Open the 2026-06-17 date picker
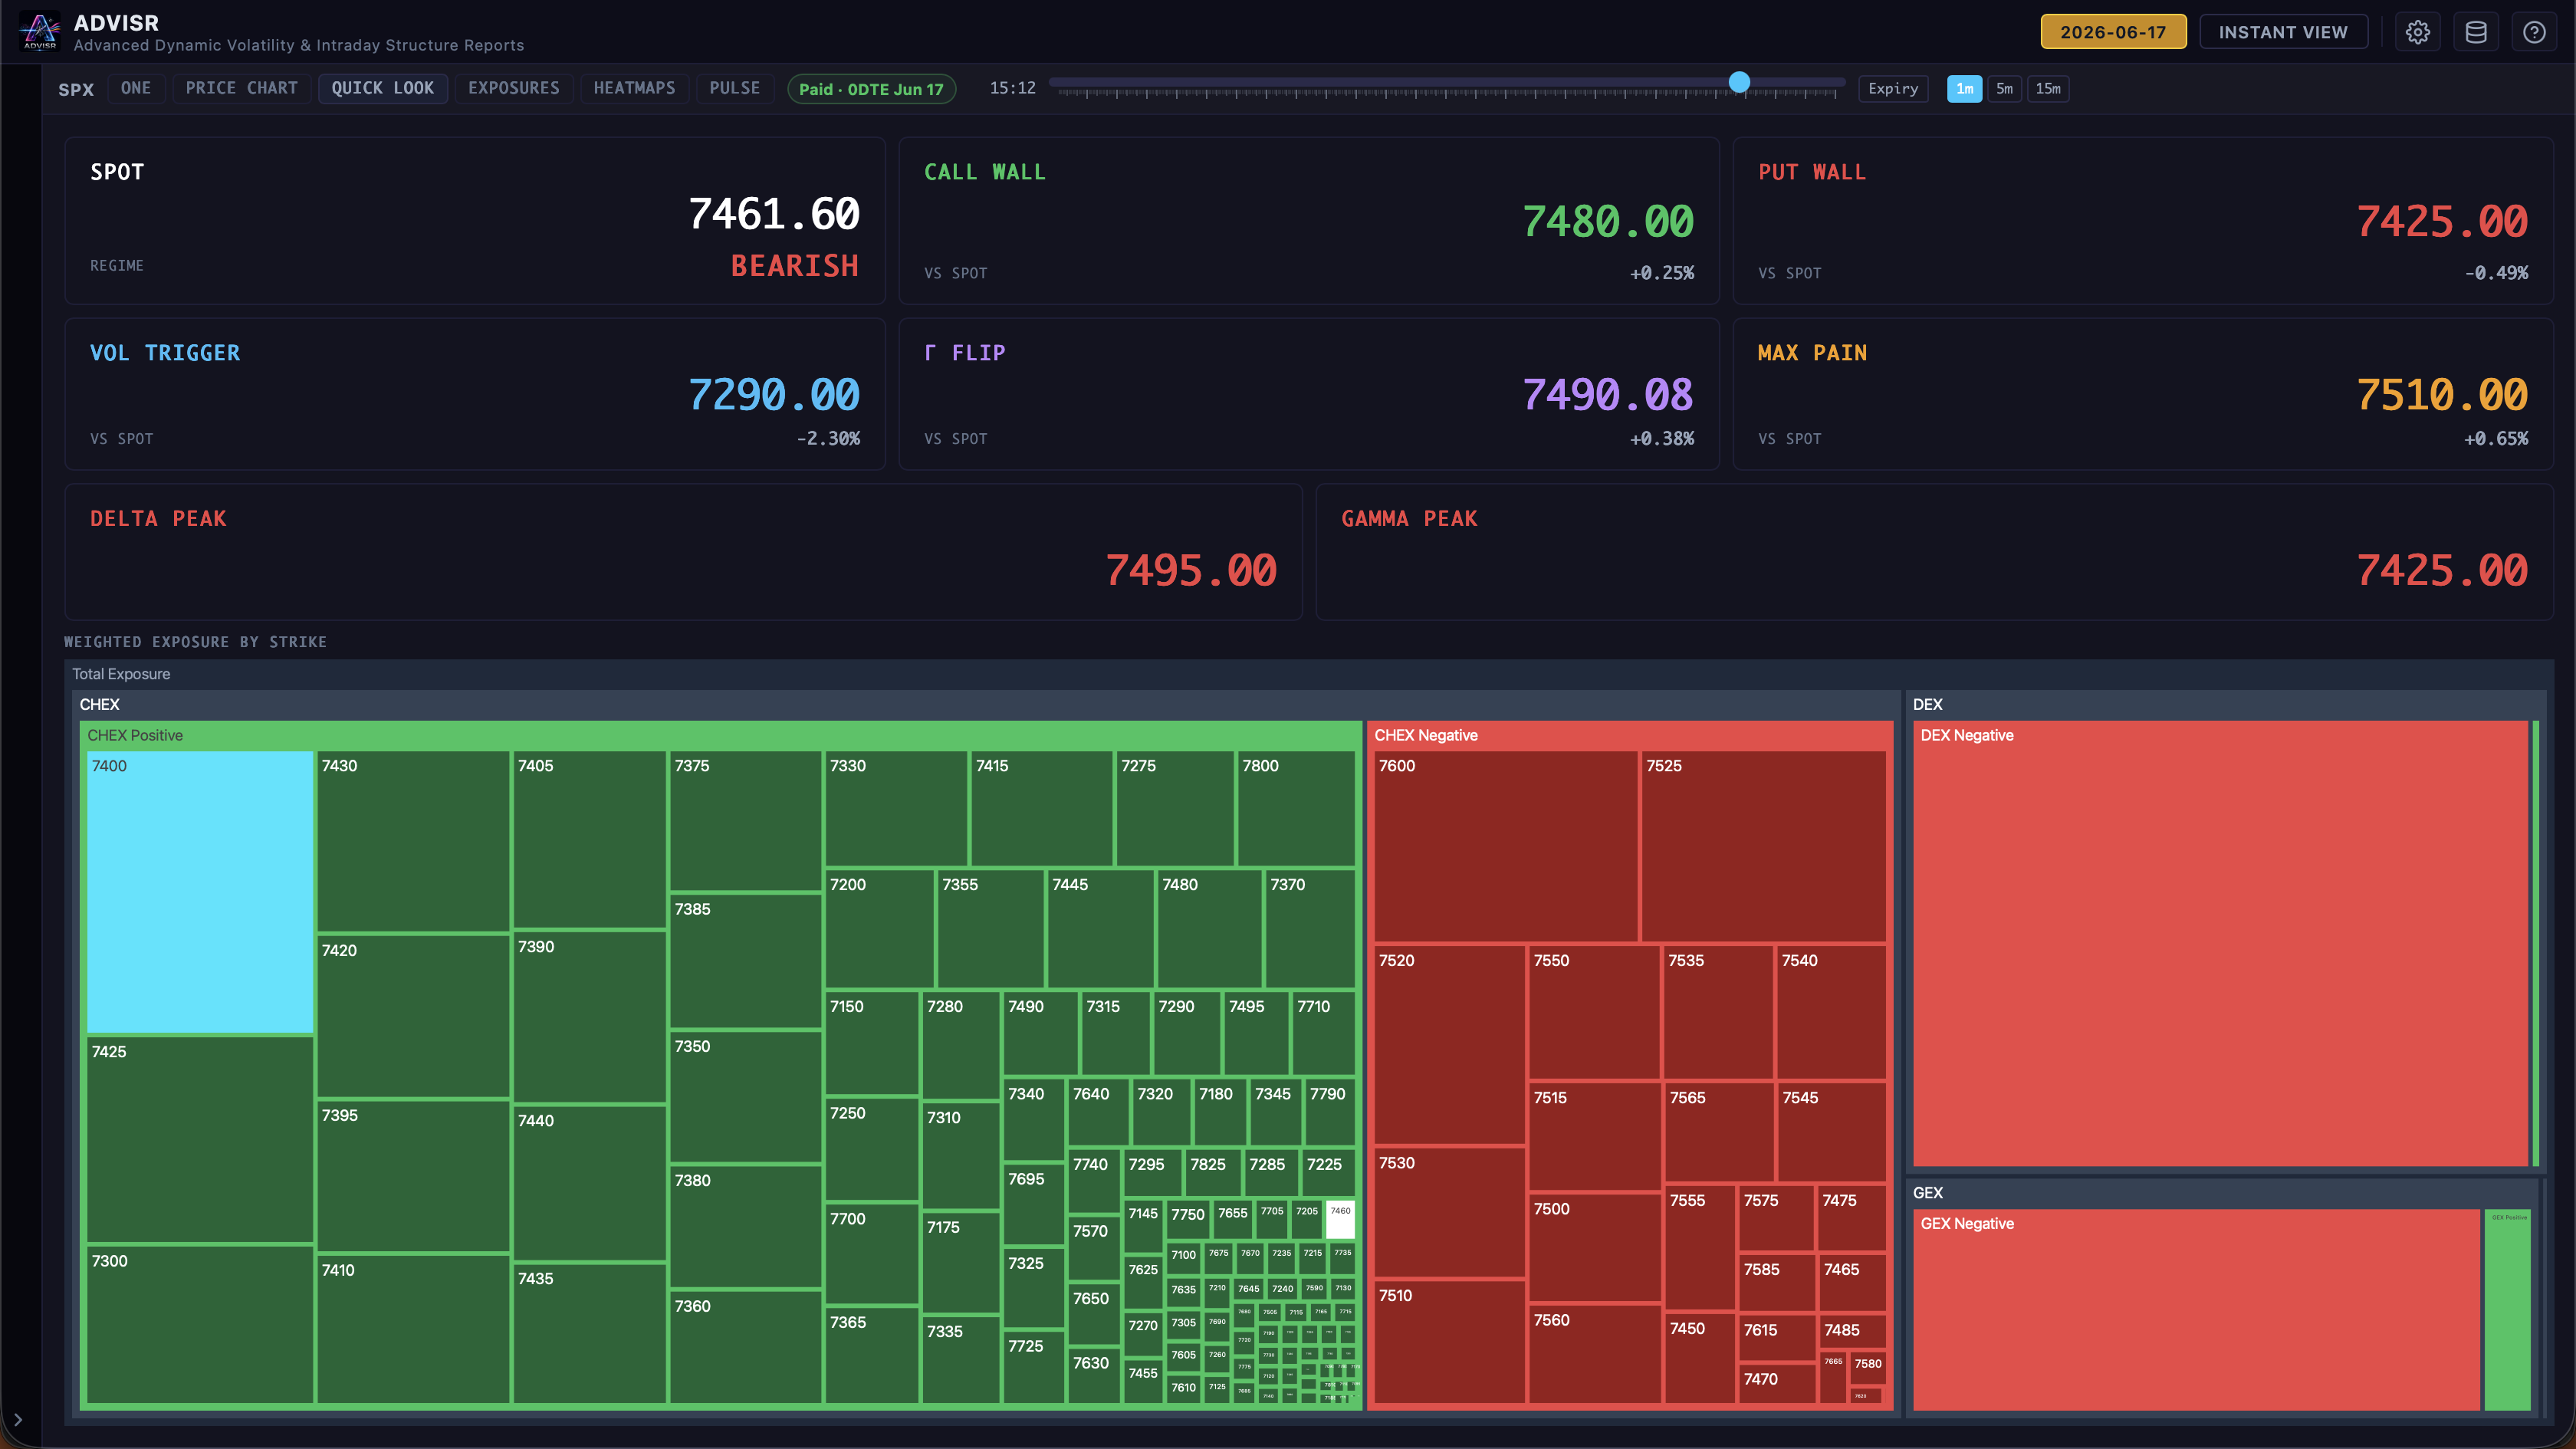The width and height of the screenshot is (2576, 1449). point(2113,32)
